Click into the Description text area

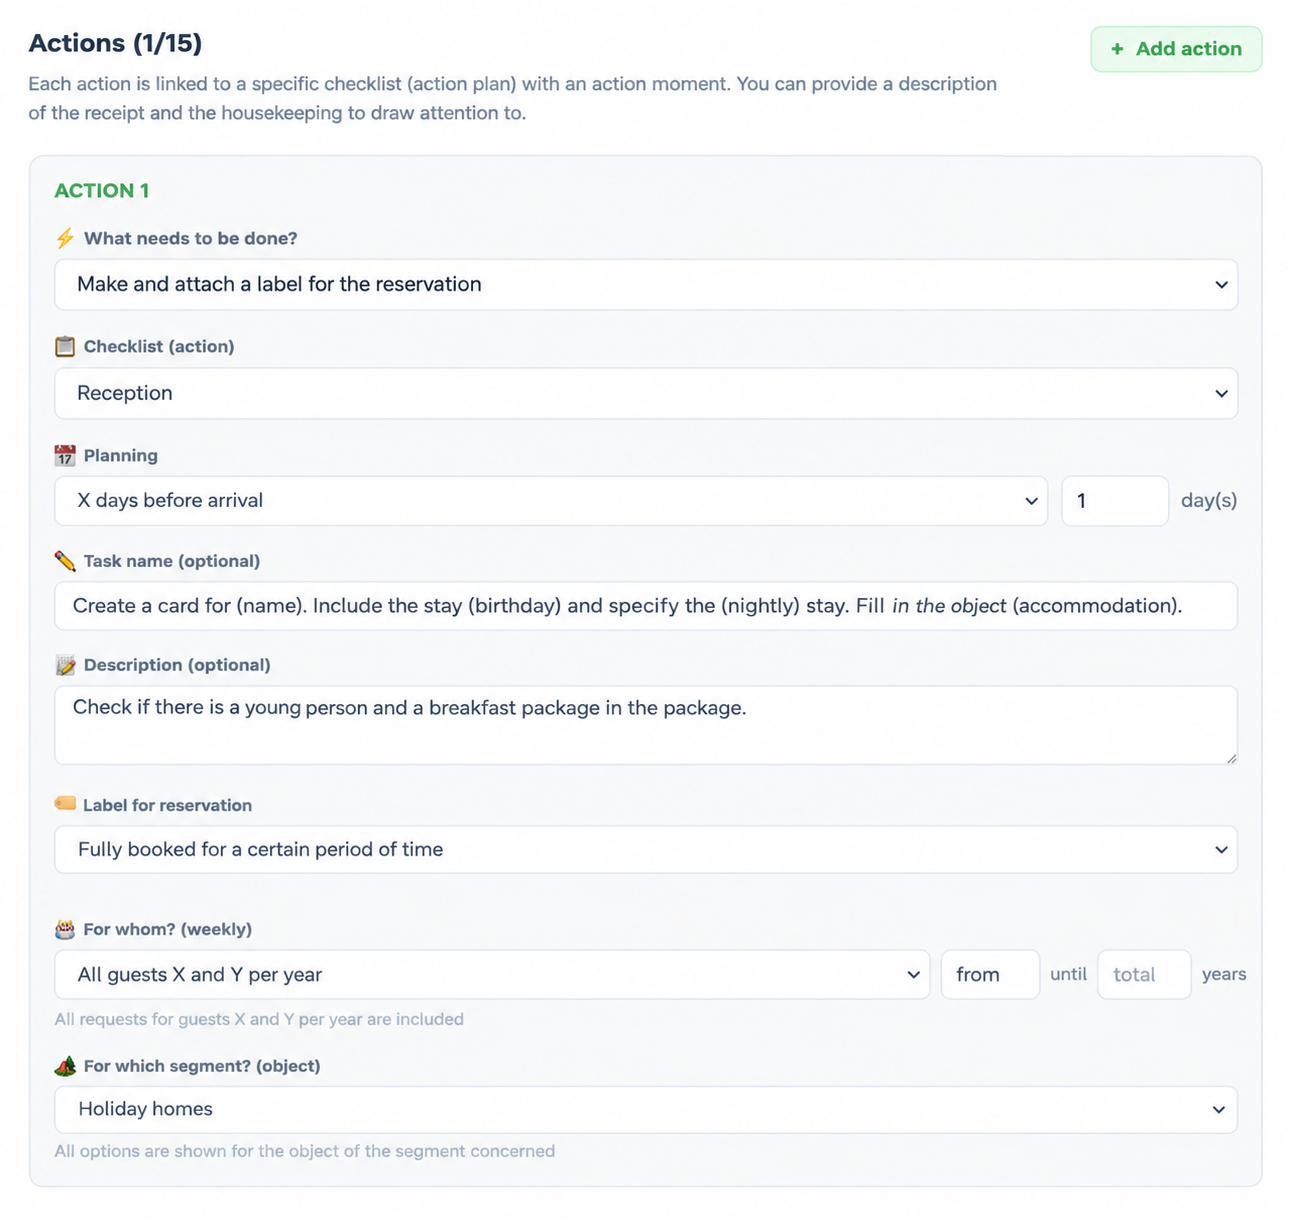click(x=646, y=726)
